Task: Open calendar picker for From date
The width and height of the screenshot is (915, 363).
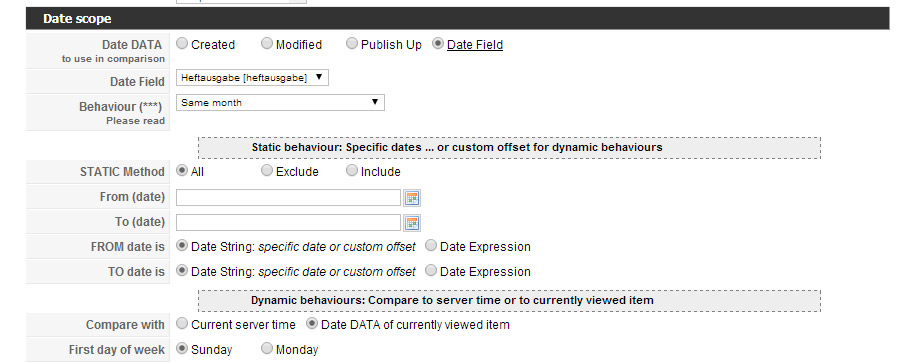Action: 412,198
